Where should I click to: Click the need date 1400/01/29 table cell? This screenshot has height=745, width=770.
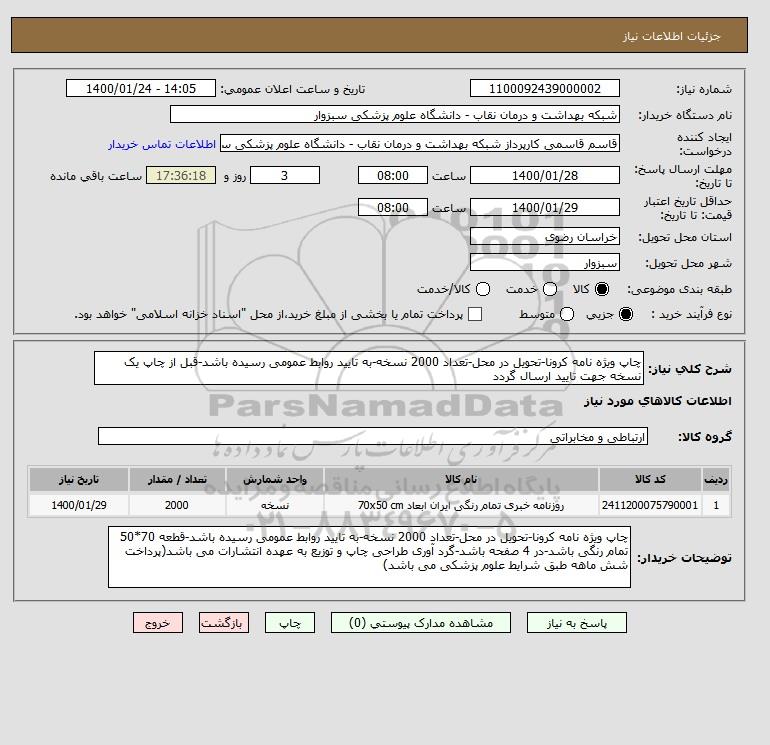(79, 505)
